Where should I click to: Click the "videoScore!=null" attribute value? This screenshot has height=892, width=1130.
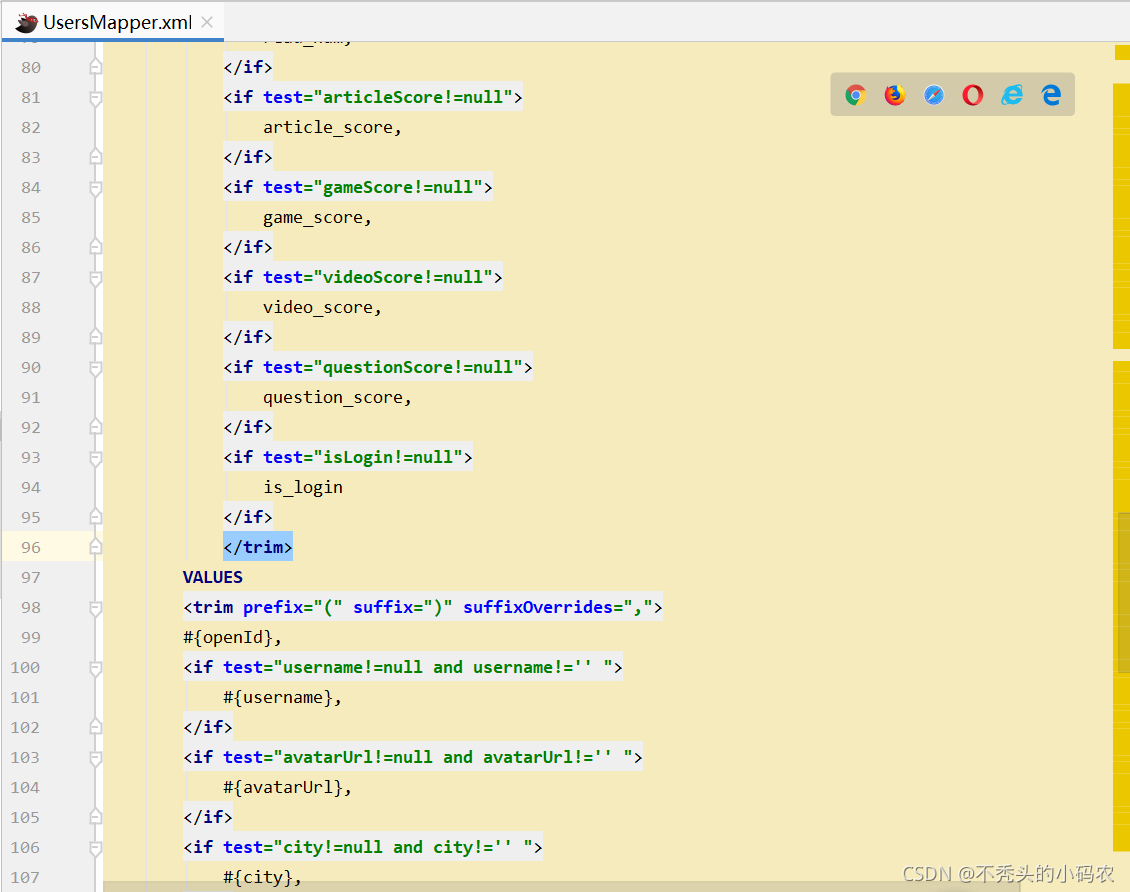[x=403, y=277]
